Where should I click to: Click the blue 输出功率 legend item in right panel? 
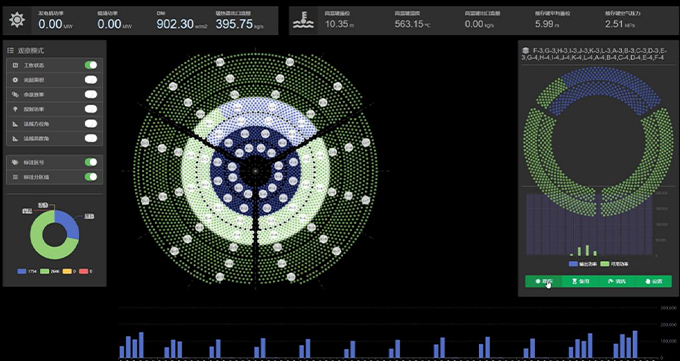tap(582, 264)
